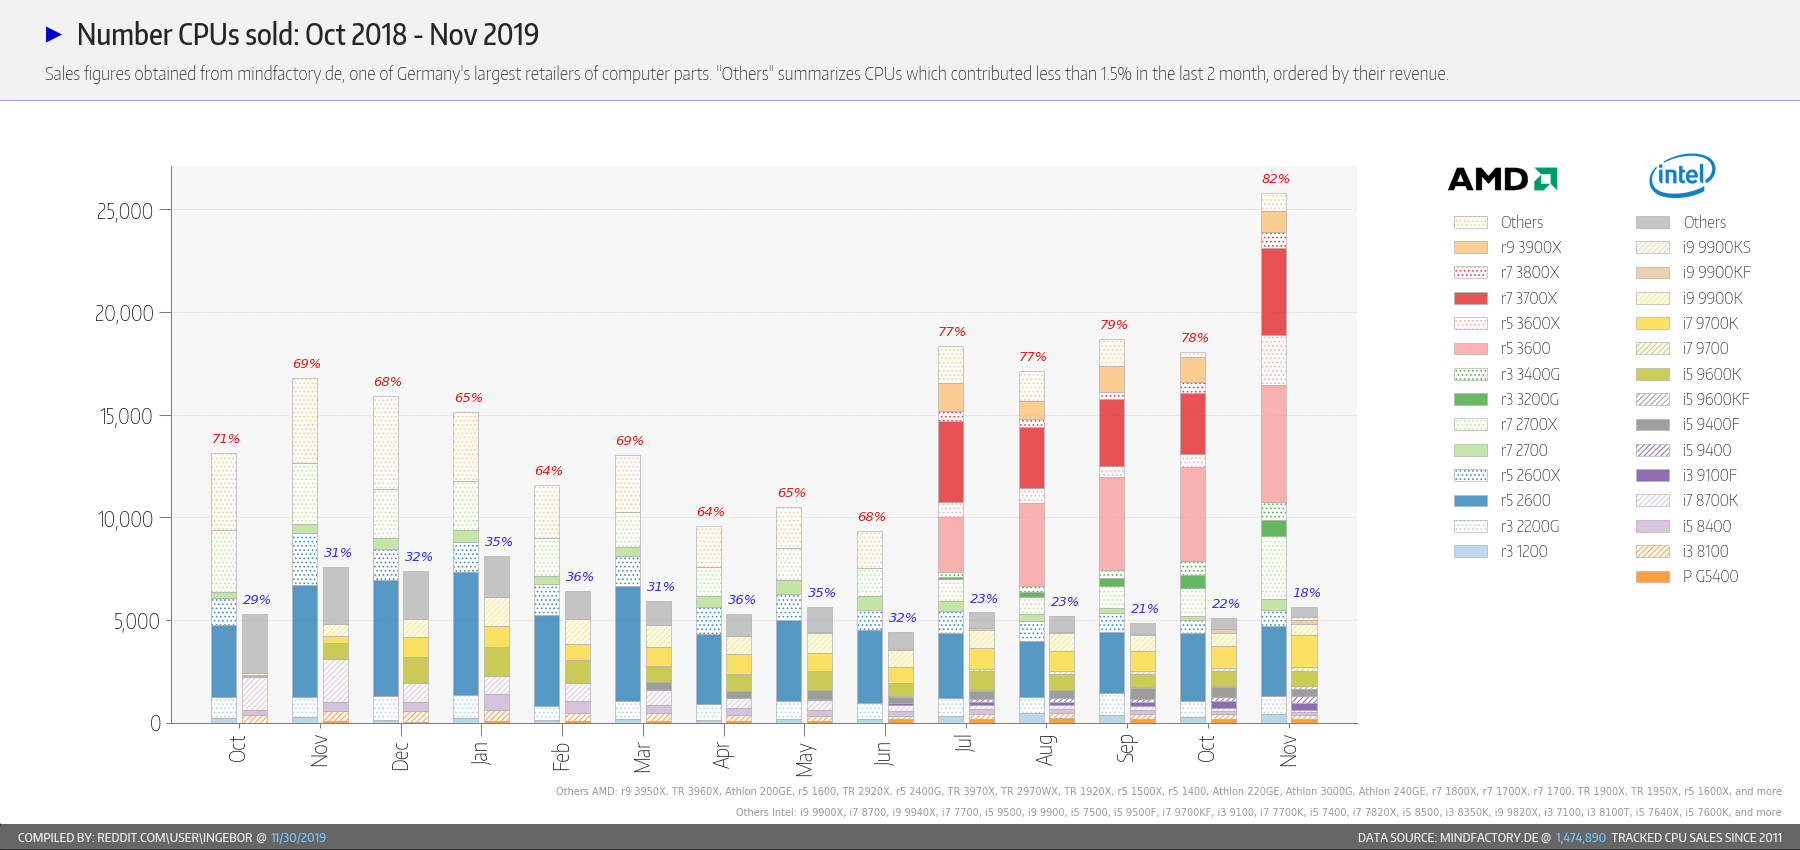This screenshot has height=850, width=1800.
Task: Click the r9 3900X legend label
Action: pyautogui.click(x=1531, y=248)
